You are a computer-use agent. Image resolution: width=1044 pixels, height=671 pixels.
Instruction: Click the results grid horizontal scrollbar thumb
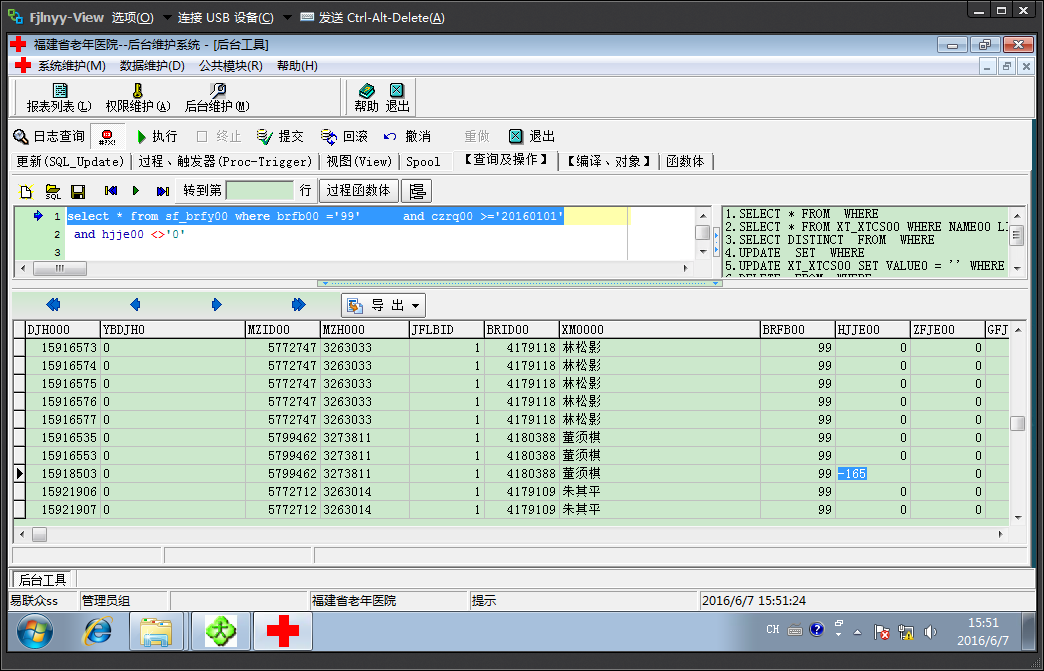coord(39,535)
